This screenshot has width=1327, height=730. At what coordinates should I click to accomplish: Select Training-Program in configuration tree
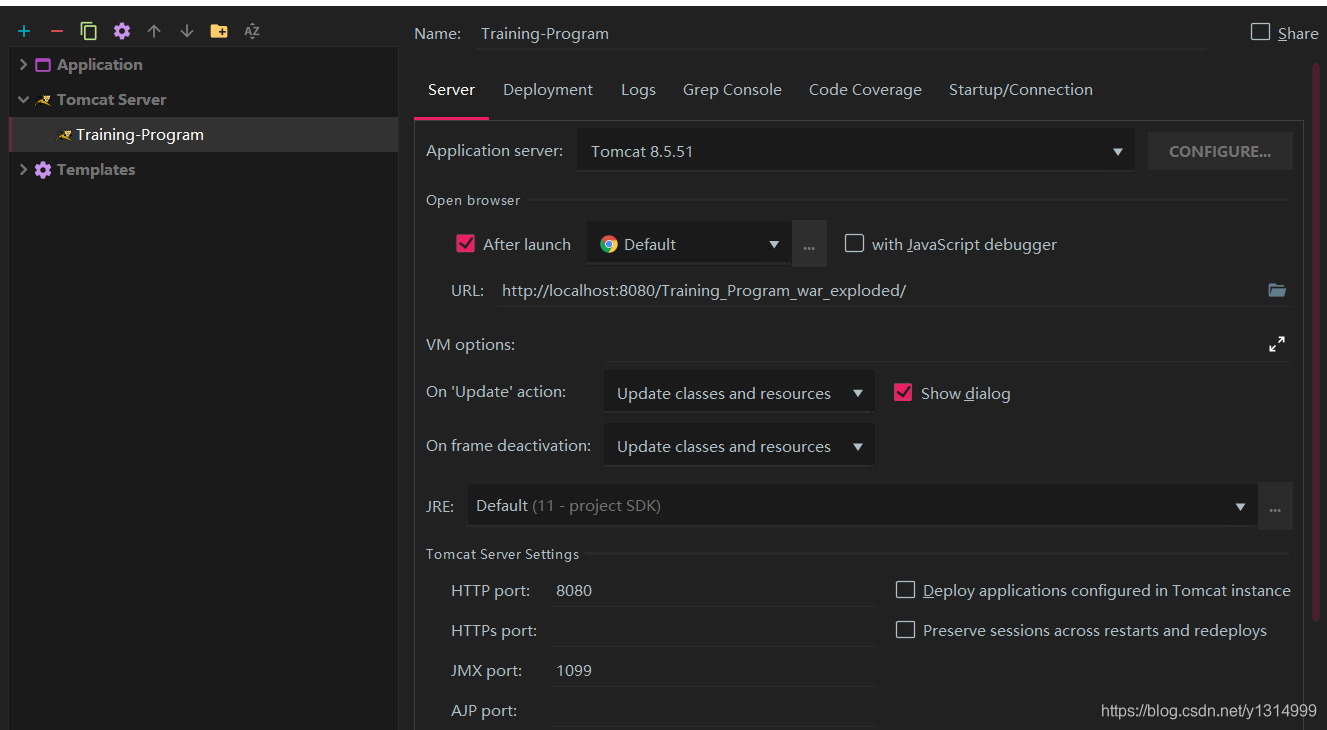(204, 135)
